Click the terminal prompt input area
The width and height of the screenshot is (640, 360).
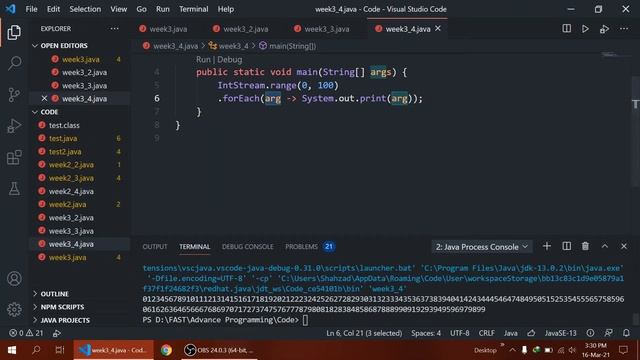tap(305, 320)
